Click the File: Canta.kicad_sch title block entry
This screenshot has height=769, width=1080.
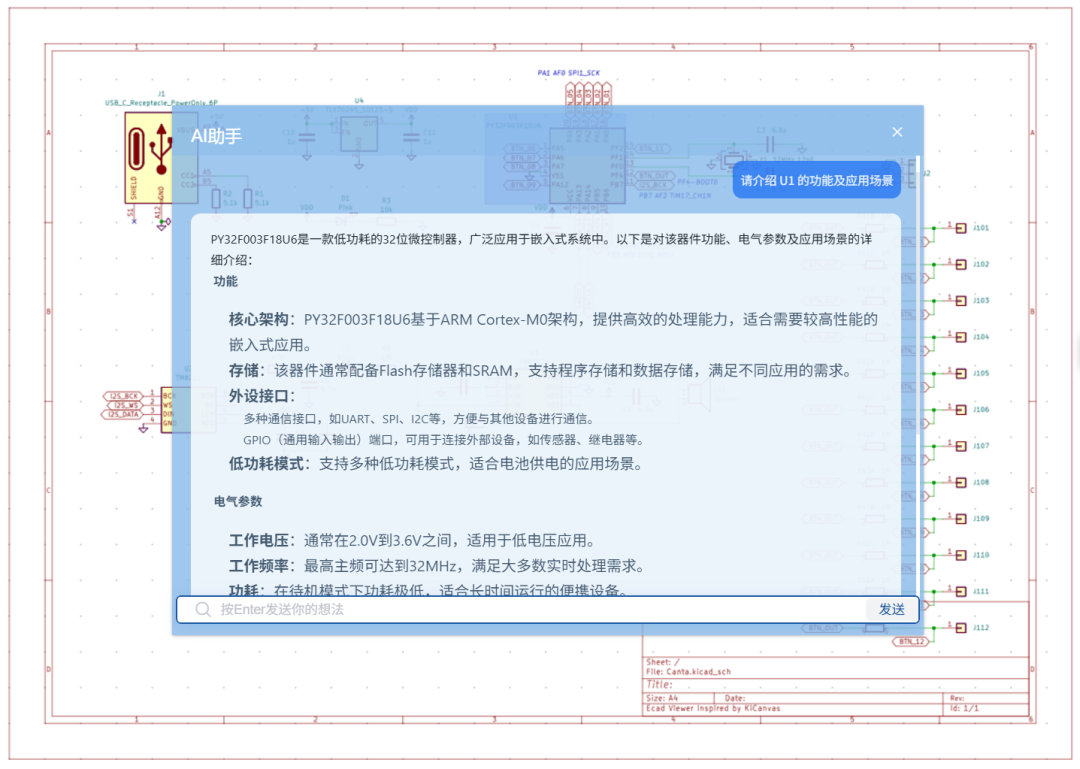(688, 672)
